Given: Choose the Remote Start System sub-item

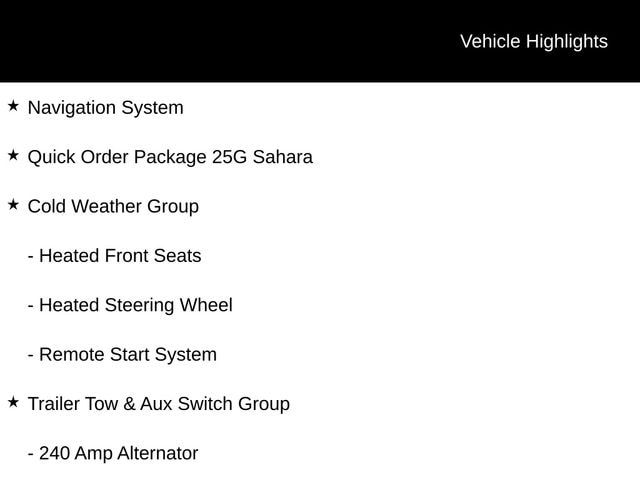Looking at the screenshot, I should coord(127,355).
